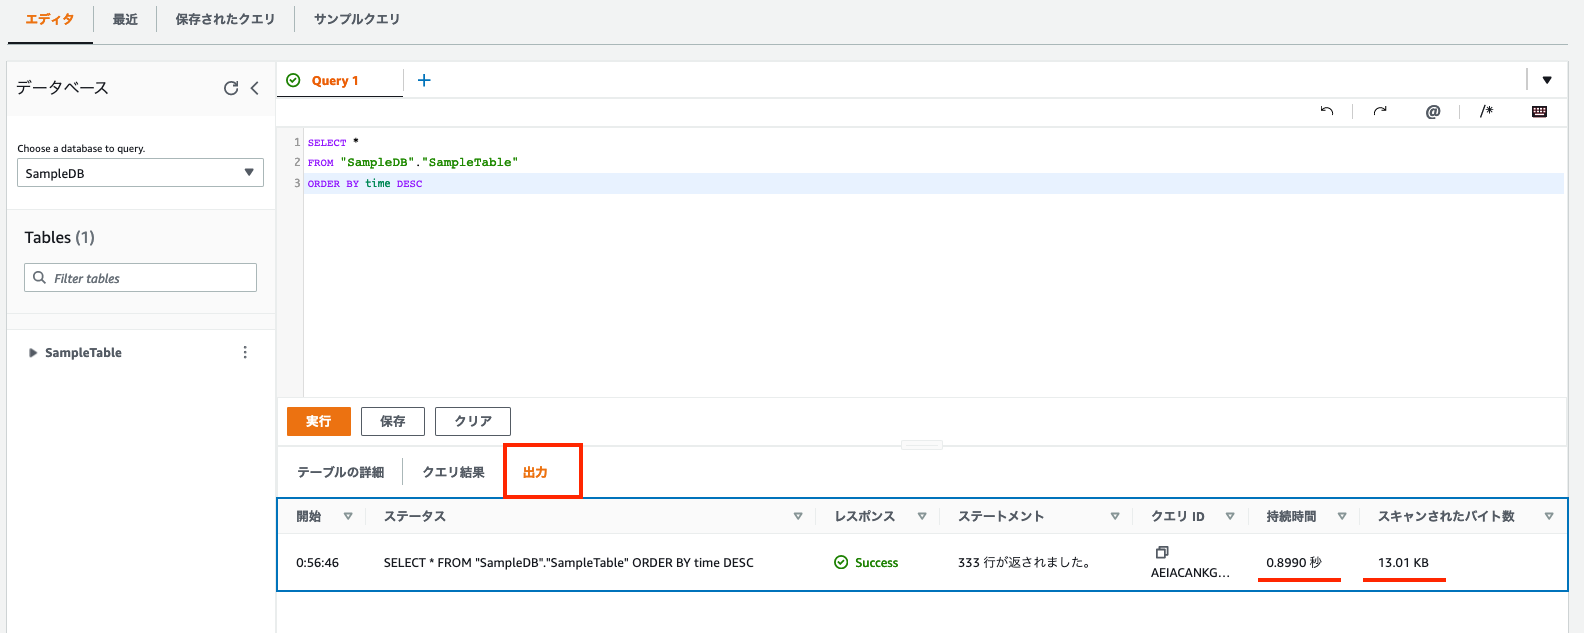Click the 333 行が返されました statement cell
This screenshot has width=1584, height=633.
[1024, 562]
